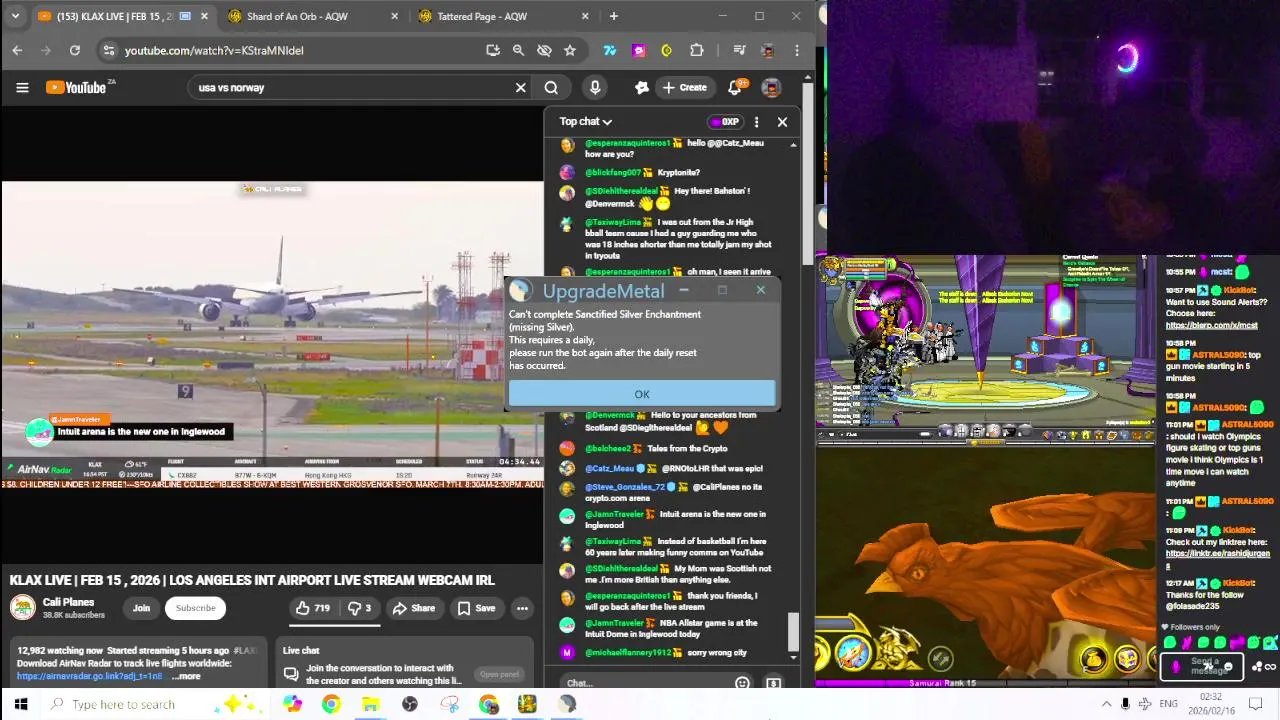The height and width of the screenshot is (720, 1280).
Task: Click the 0XP points badge in chat
Action: (724, 122)
